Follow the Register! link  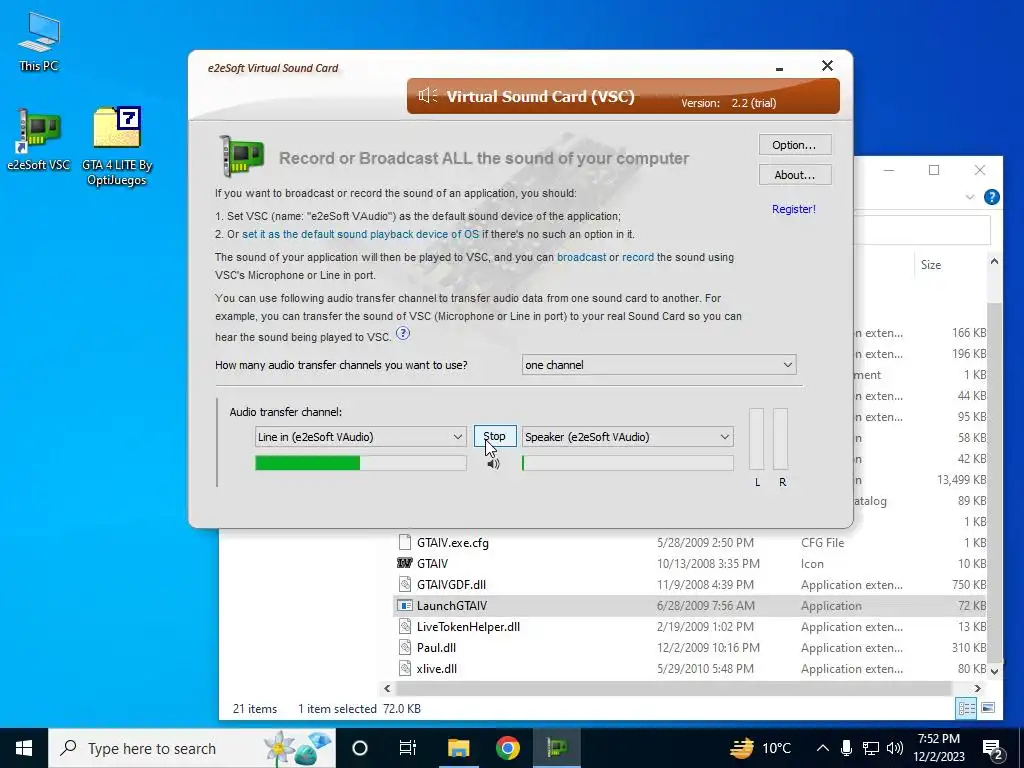793,209
